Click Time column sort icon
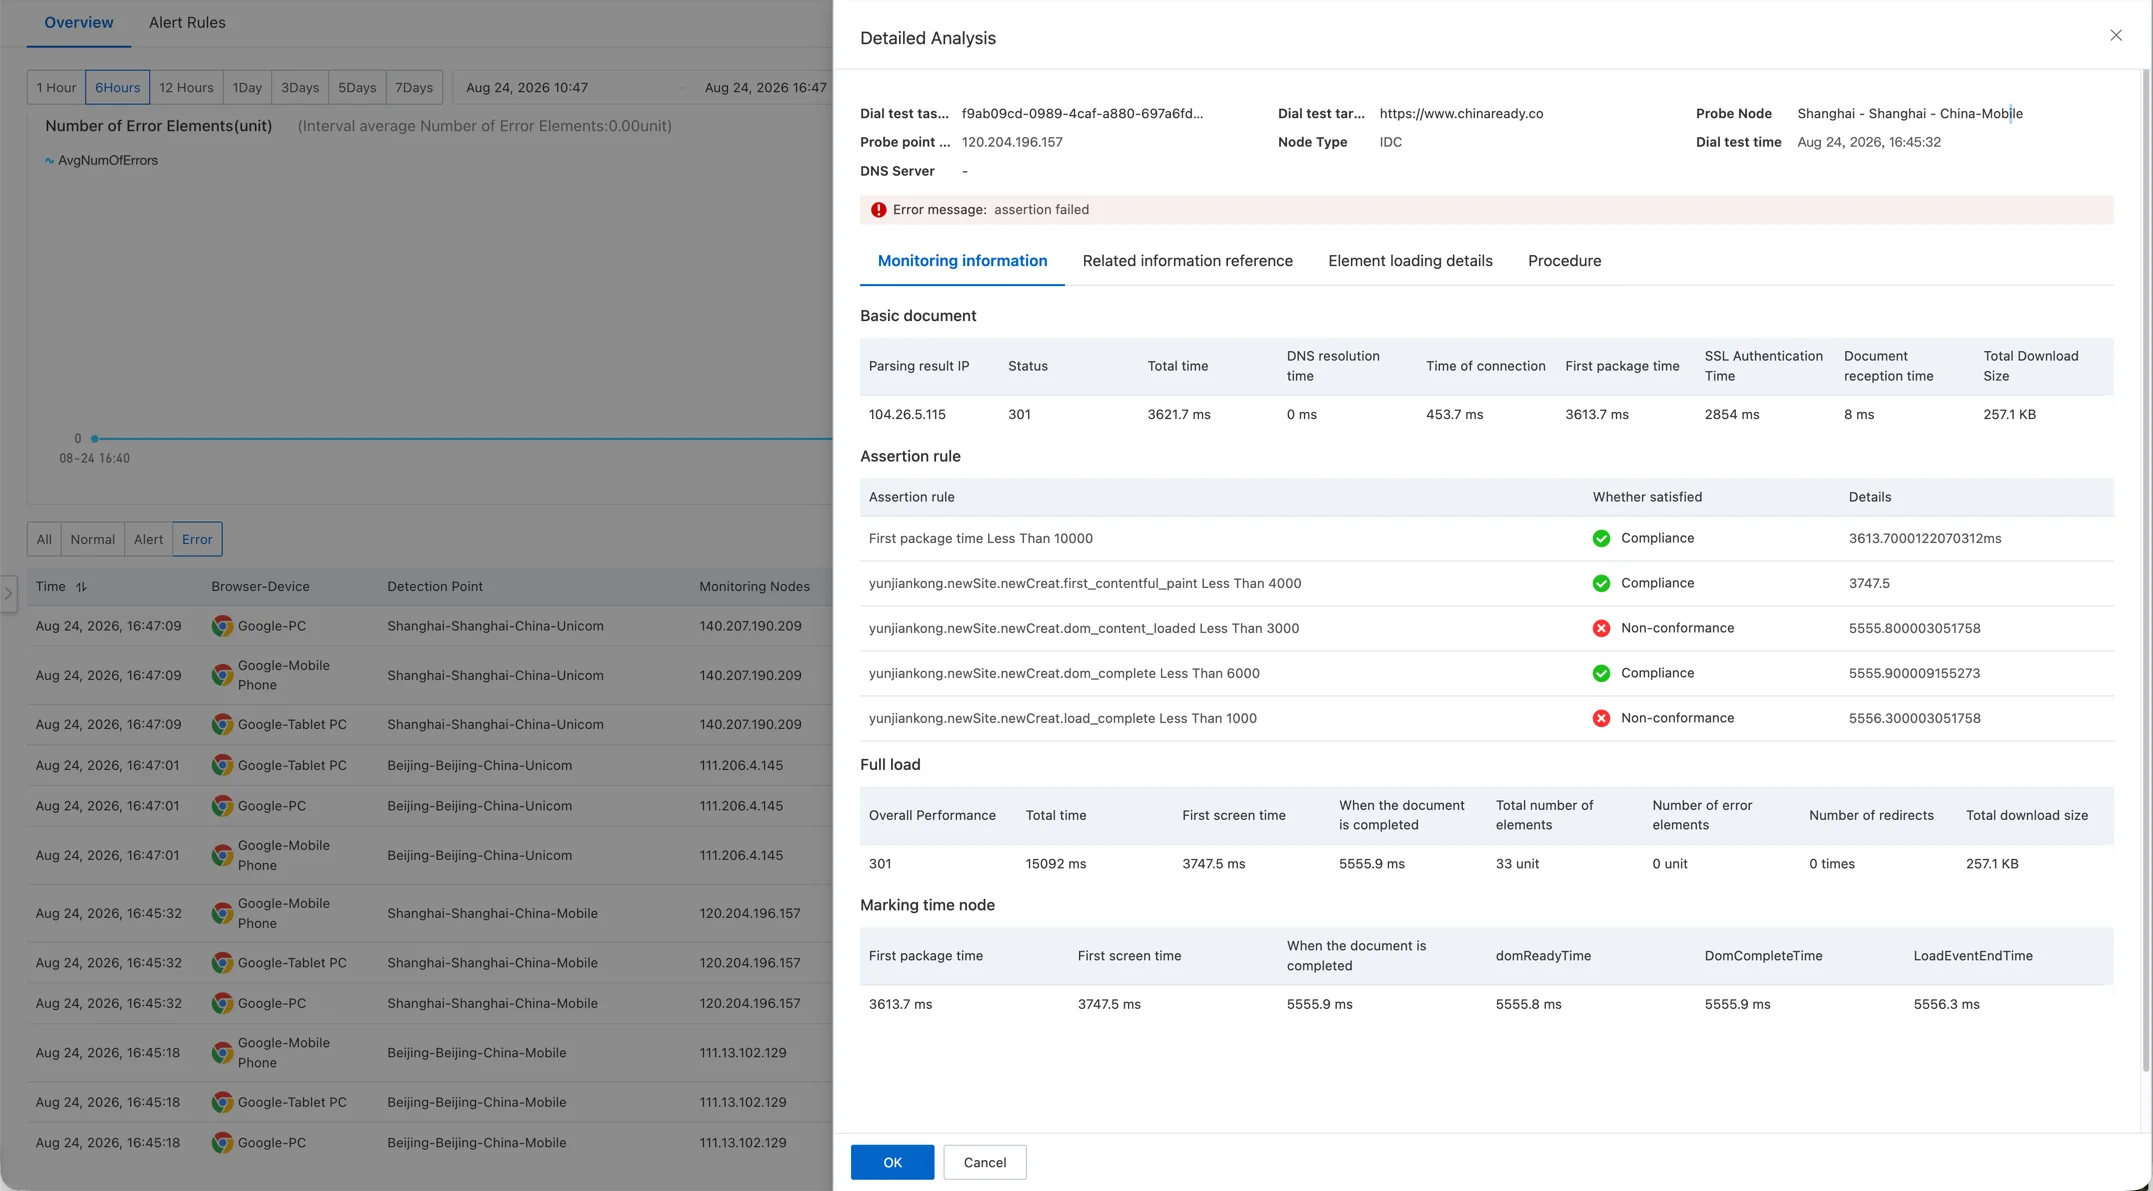The width and height of the screenshot is (2153, 1191). point(81,587)
